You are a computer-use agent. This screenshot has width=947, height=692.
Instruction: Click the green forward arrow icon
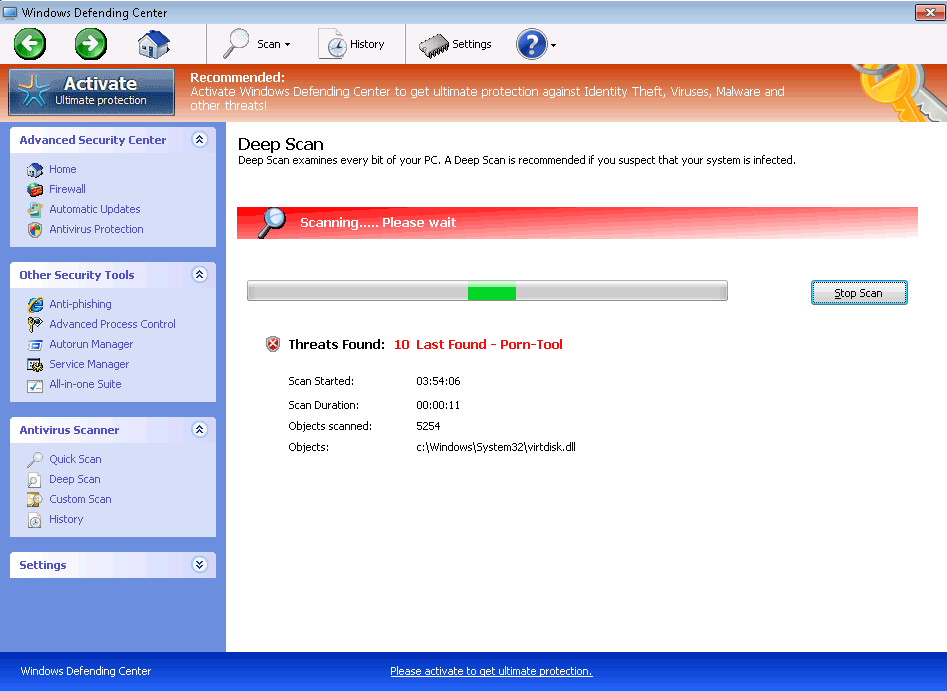[91, 44]
